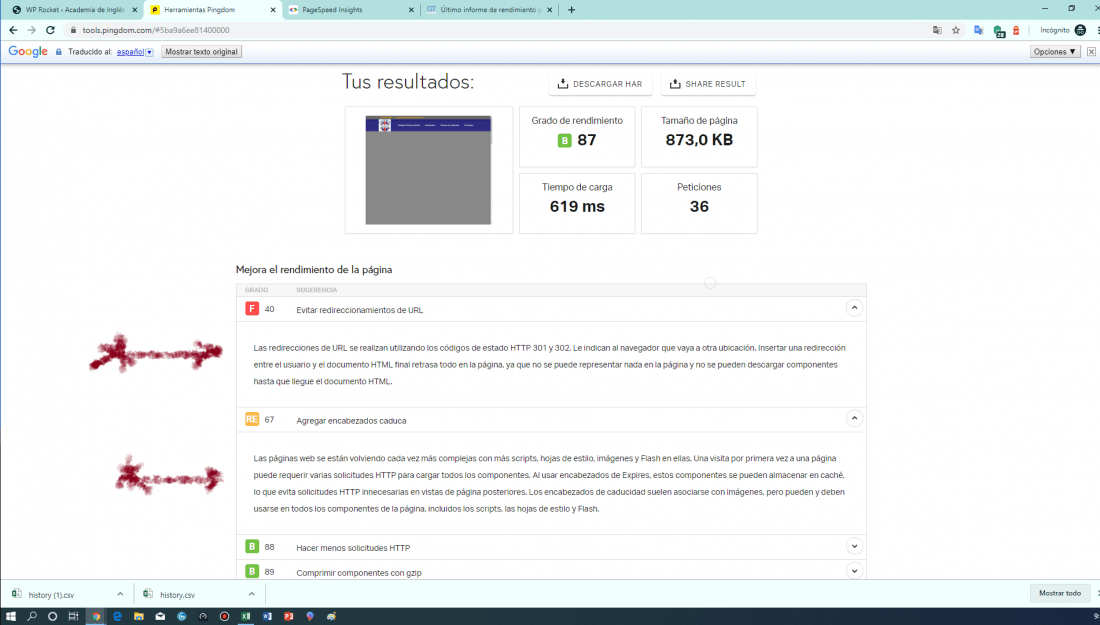Image resolution: width=1100 pixels, height=625 pixels.
Task: Click the red record button app in taskbar
Action: [x=224, y=617]
